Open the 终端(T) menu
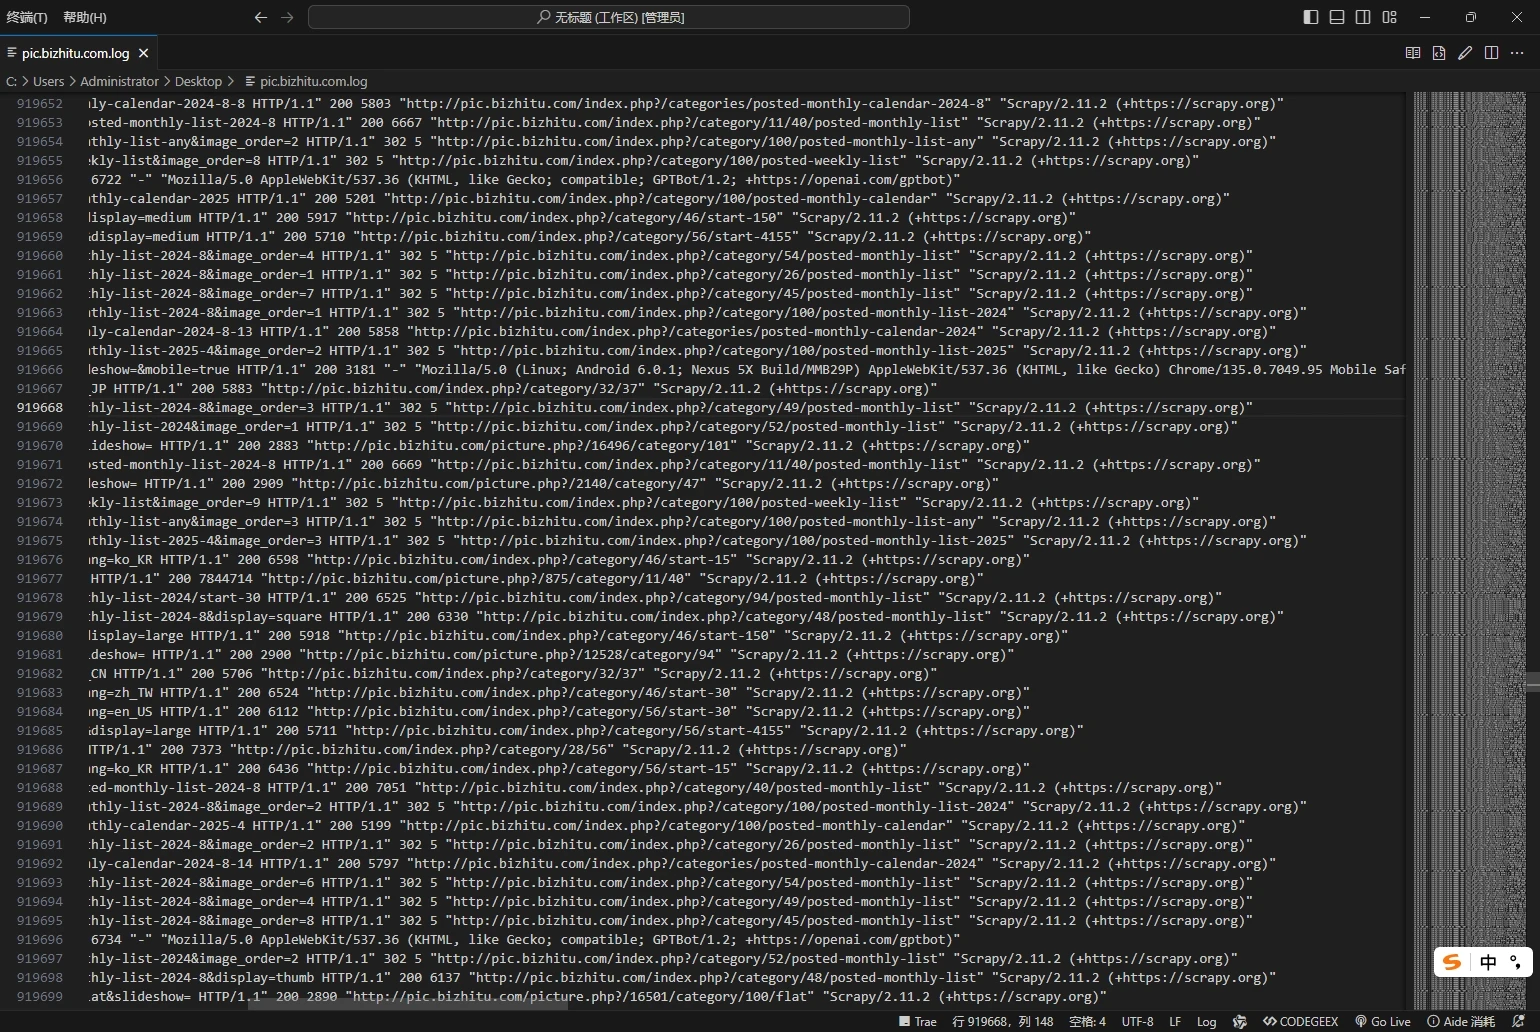The width and height of the screenshot is (1540, 1032). pos(27,17)
